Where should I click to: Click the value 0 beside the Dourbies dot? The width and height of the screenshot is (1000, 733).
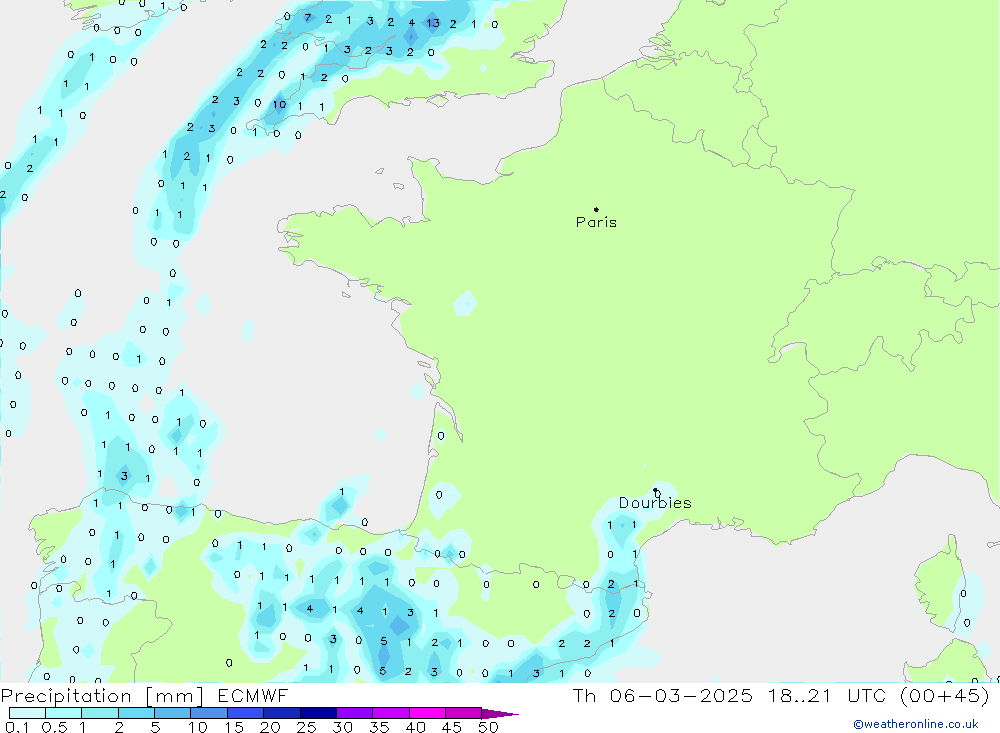(x=658, y=494)
